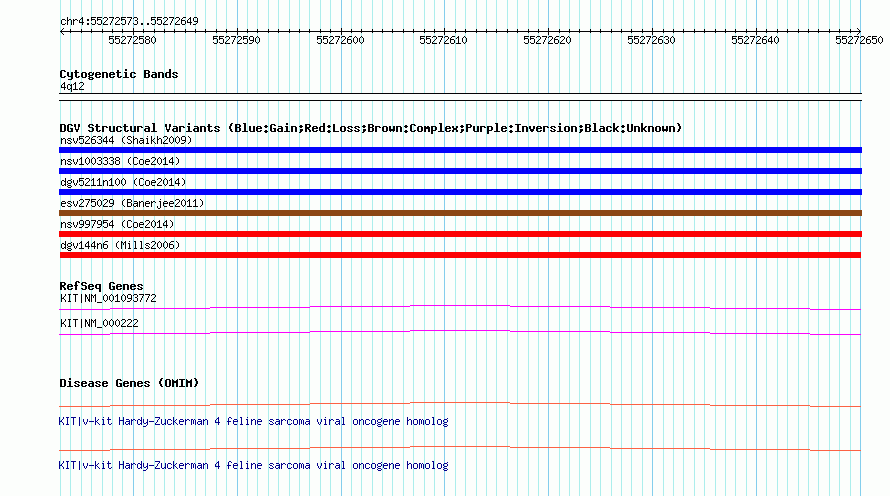
Task: Click ruler position 55272590
Action: pyautogui.click(x=236, y=40)
